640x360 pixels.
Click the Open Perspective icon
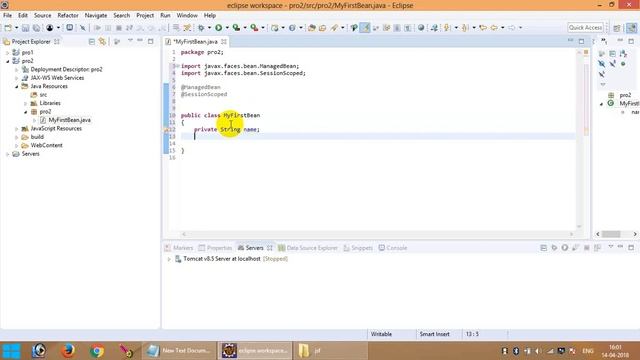point(617,28)
